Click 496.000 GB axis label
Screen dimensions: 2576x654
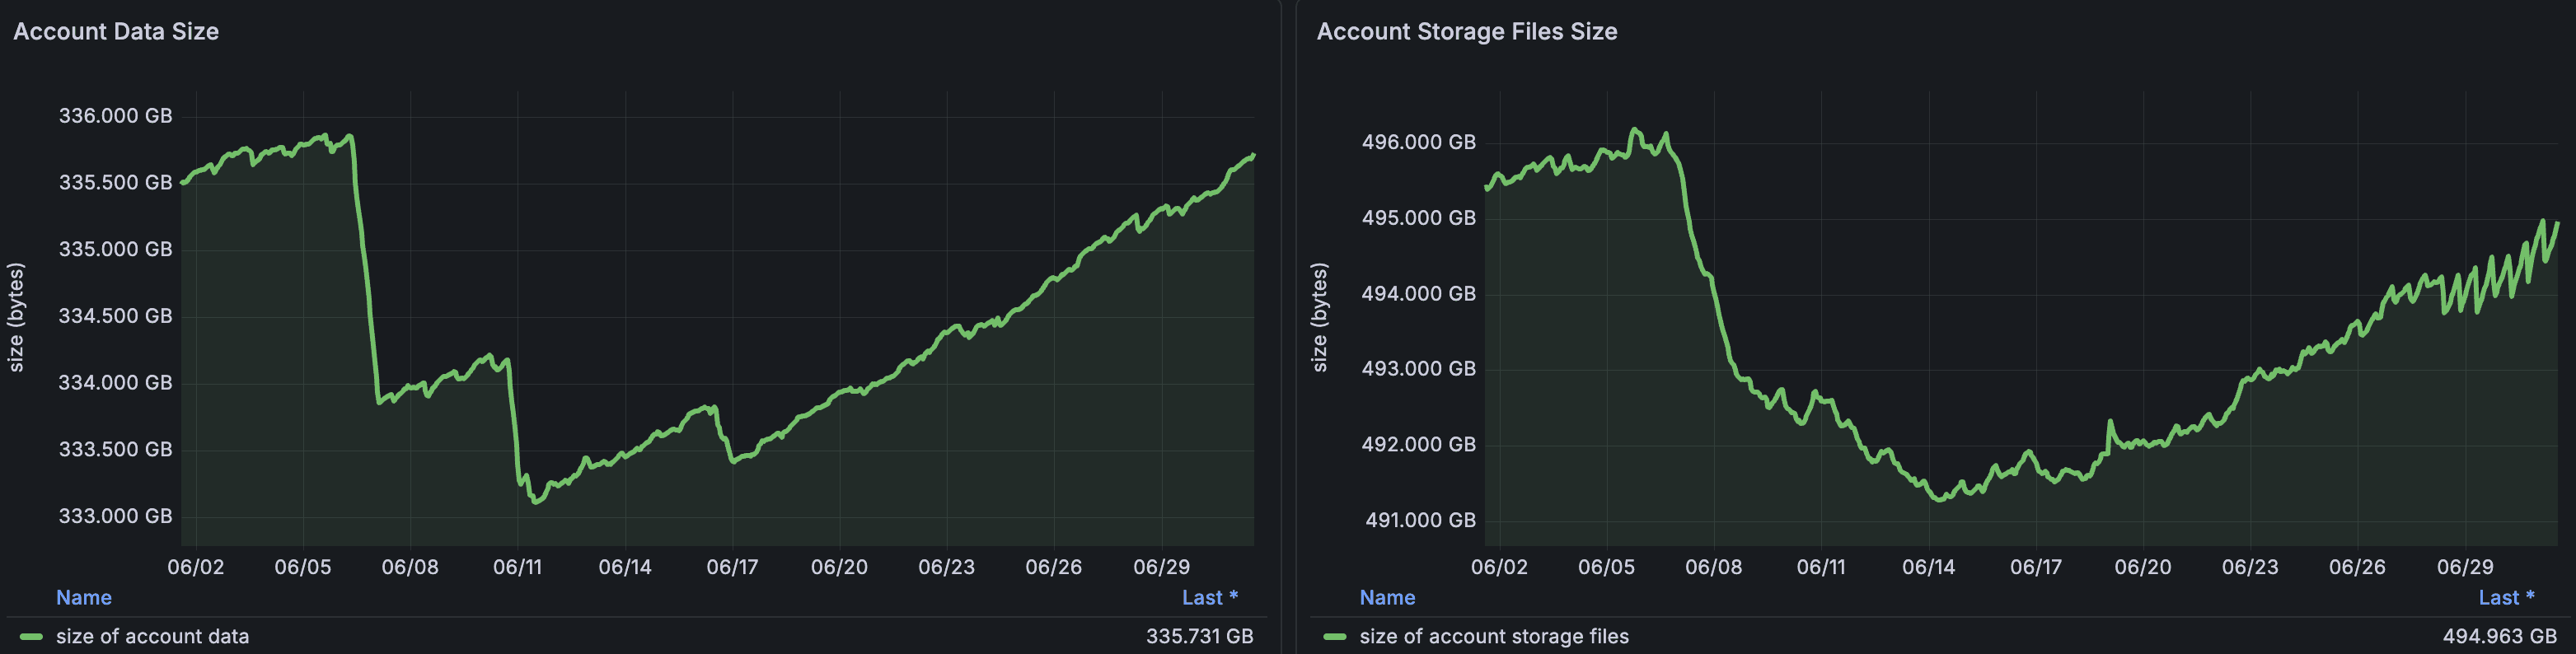1418,142
